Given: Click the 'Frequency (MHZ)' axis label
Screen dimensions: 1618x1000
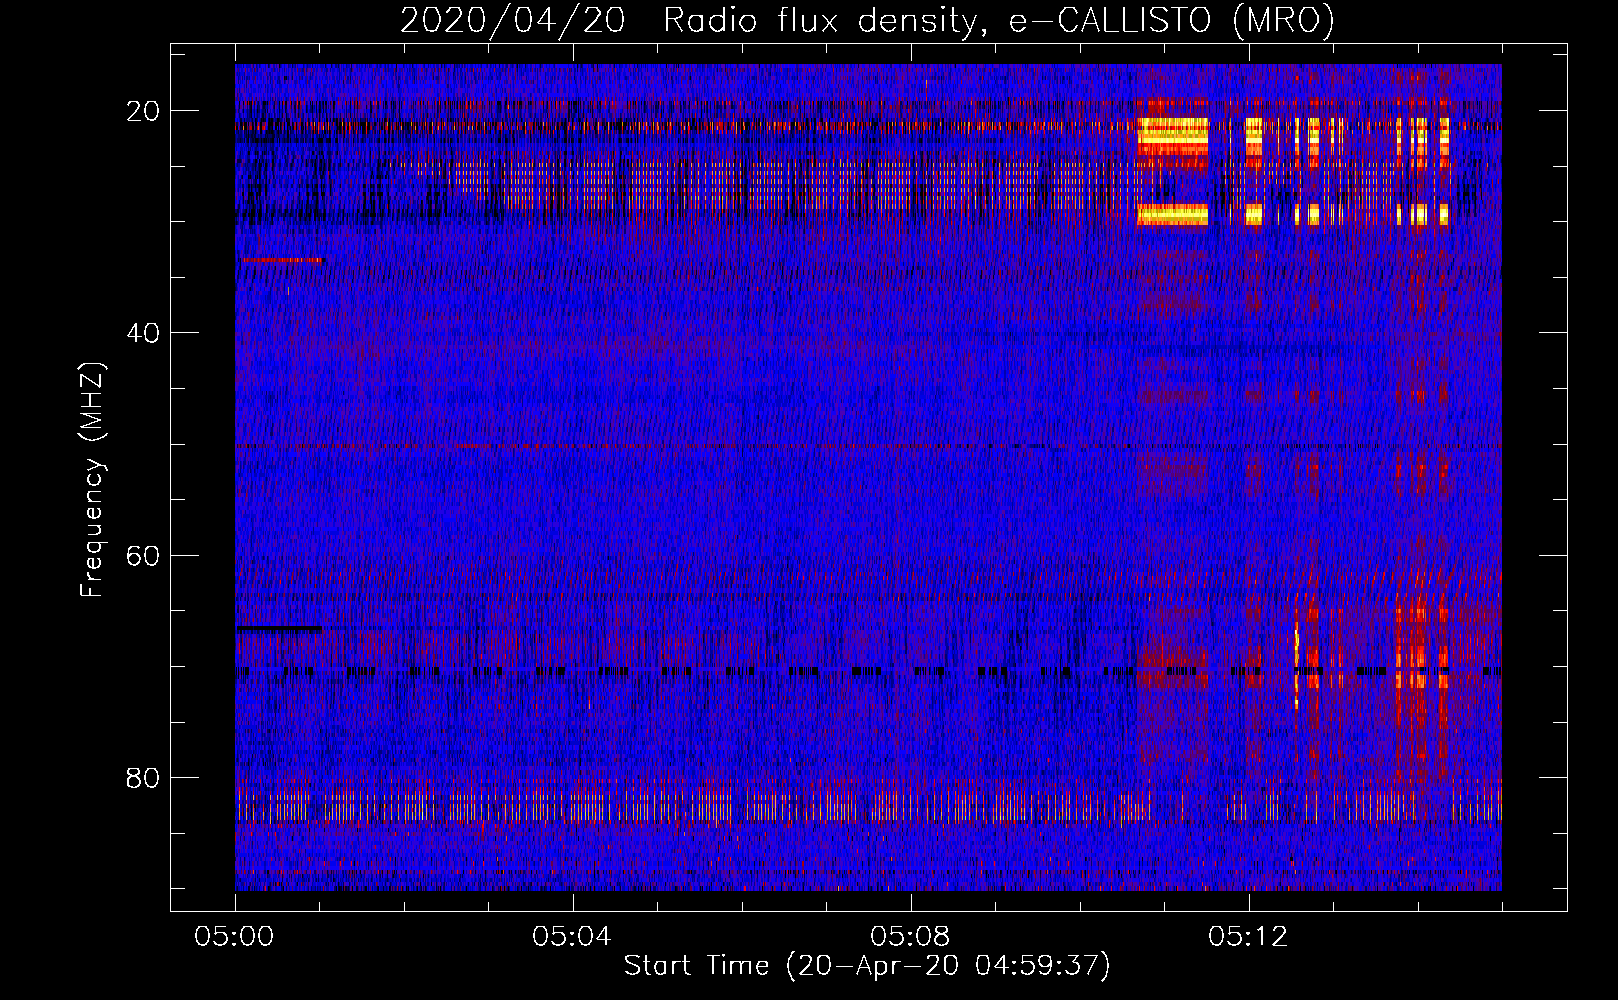Looking at the screenshot, I should coord(92,480).
